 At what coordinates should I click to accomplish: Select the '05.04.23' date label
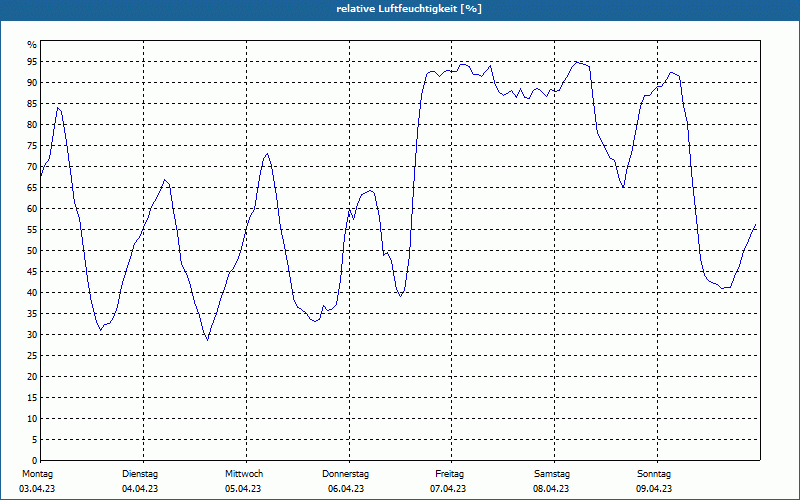tap(243, 489)
